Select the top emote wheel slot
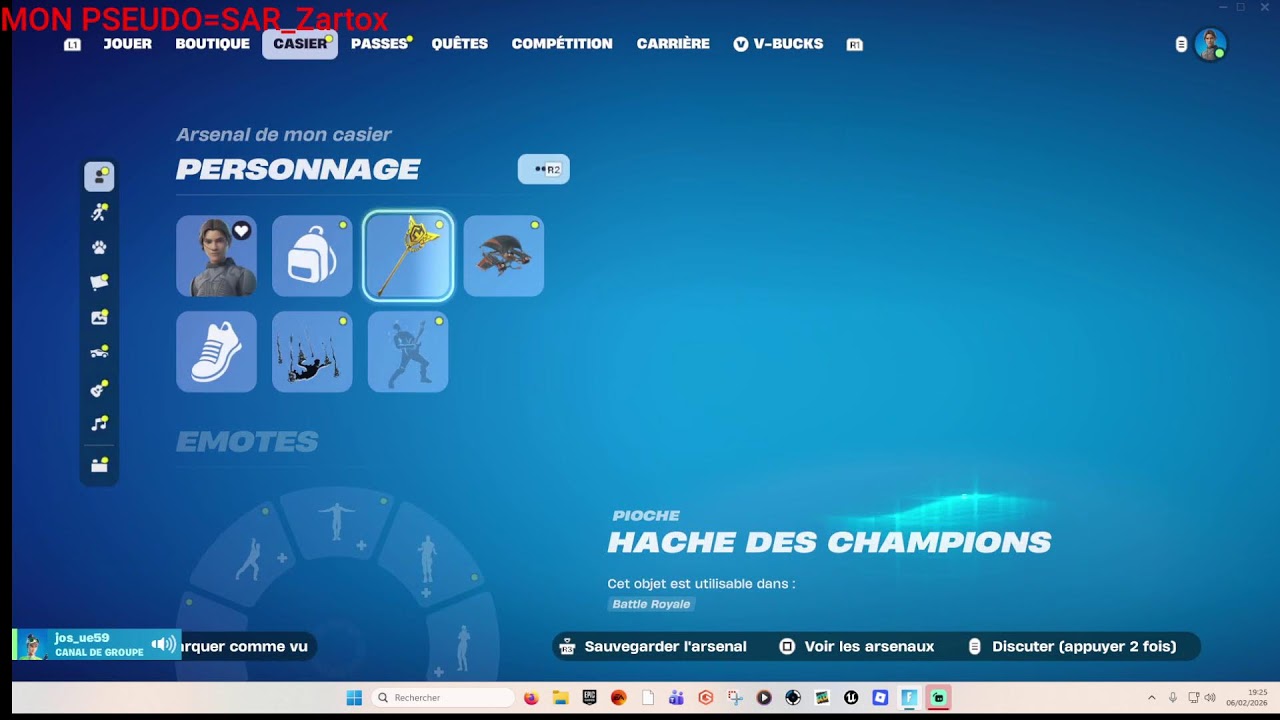 [336, 524]
